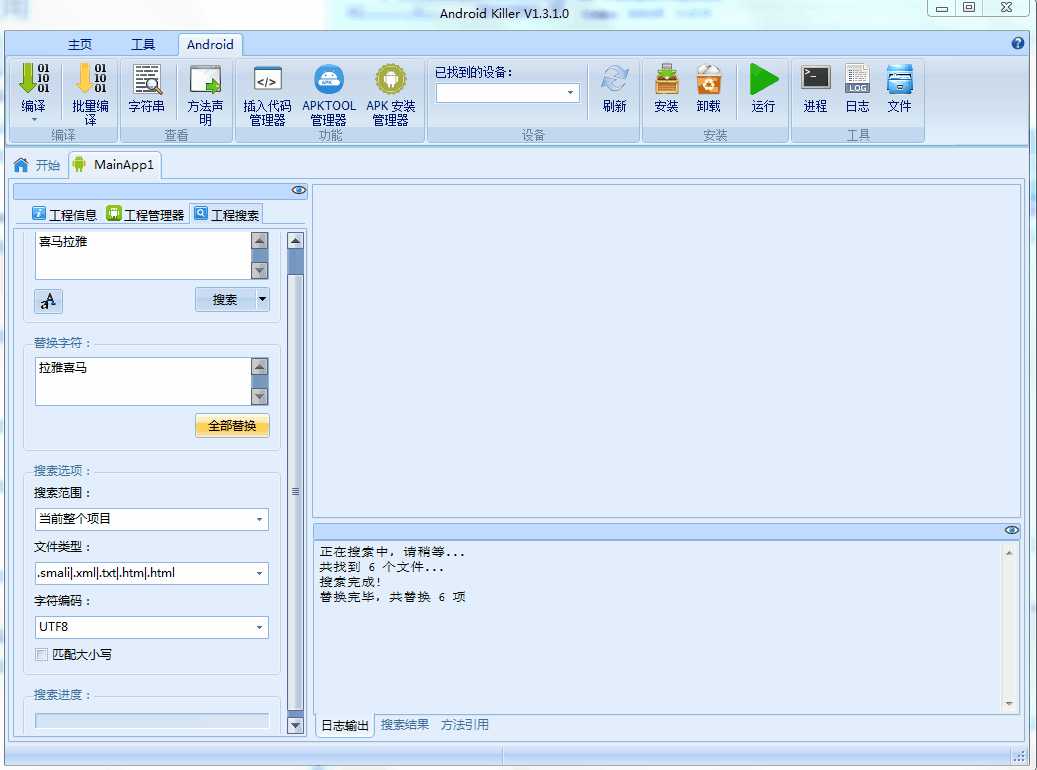Select the Android ribbon tab
The height and width of the screenshot is (770, 1037).
tap(210, 44)
